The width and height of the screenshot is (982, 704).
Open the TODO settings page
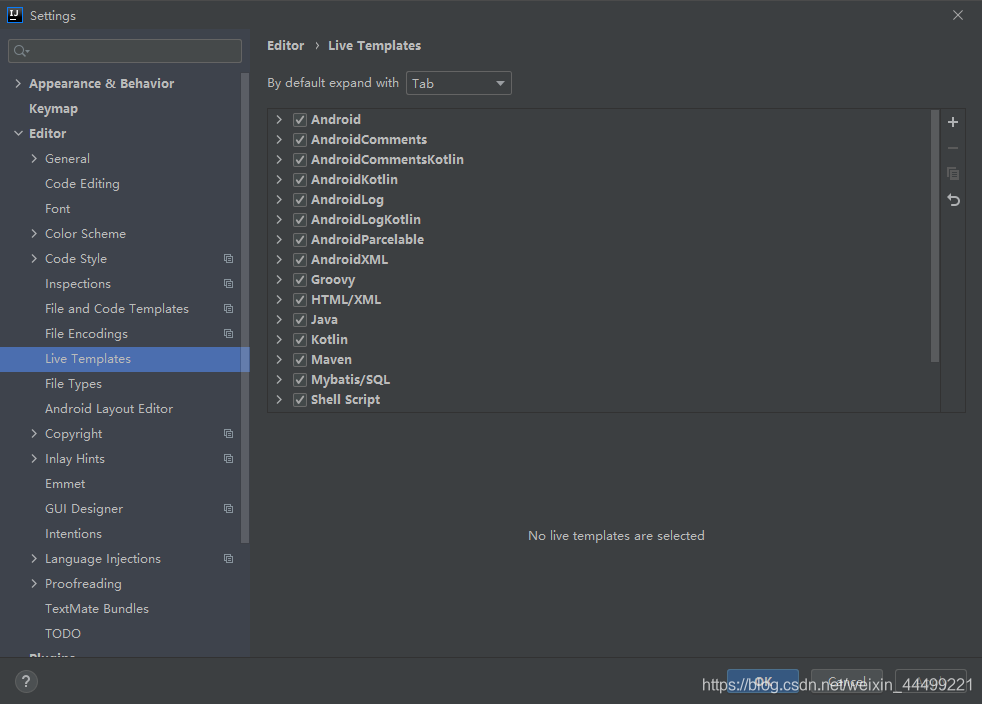63,634
